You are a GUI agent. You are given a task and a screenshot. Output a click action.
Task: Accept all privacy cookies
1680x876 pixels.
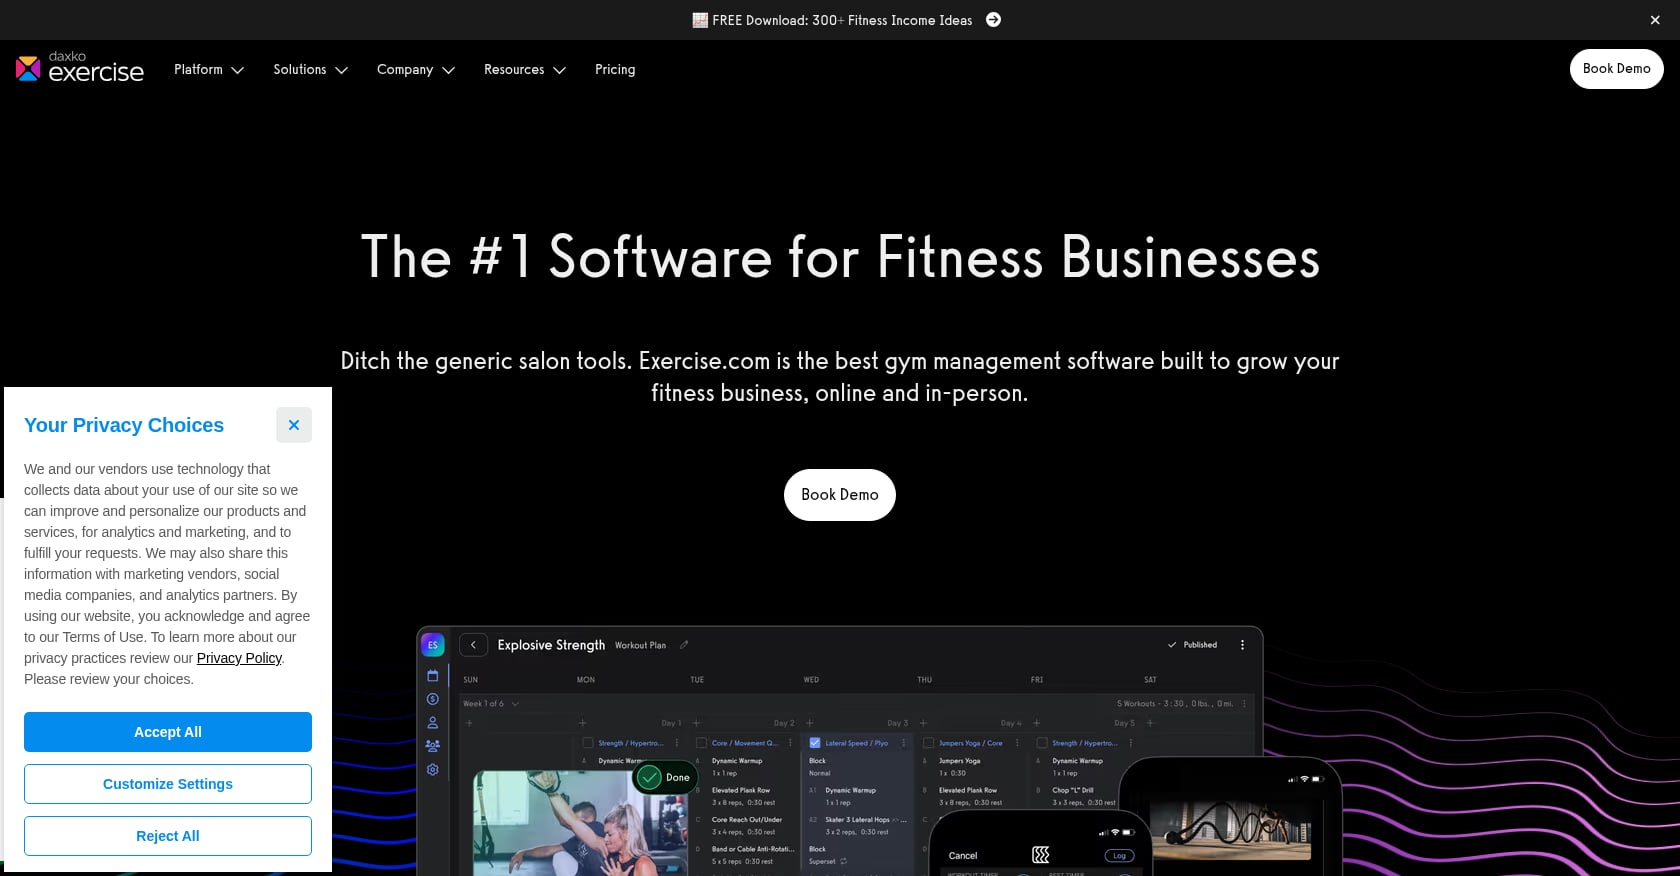coord(168,732)
